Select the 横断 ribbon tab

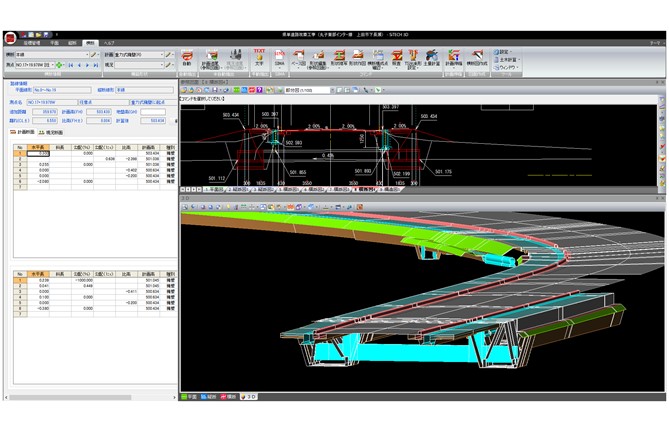91,43
